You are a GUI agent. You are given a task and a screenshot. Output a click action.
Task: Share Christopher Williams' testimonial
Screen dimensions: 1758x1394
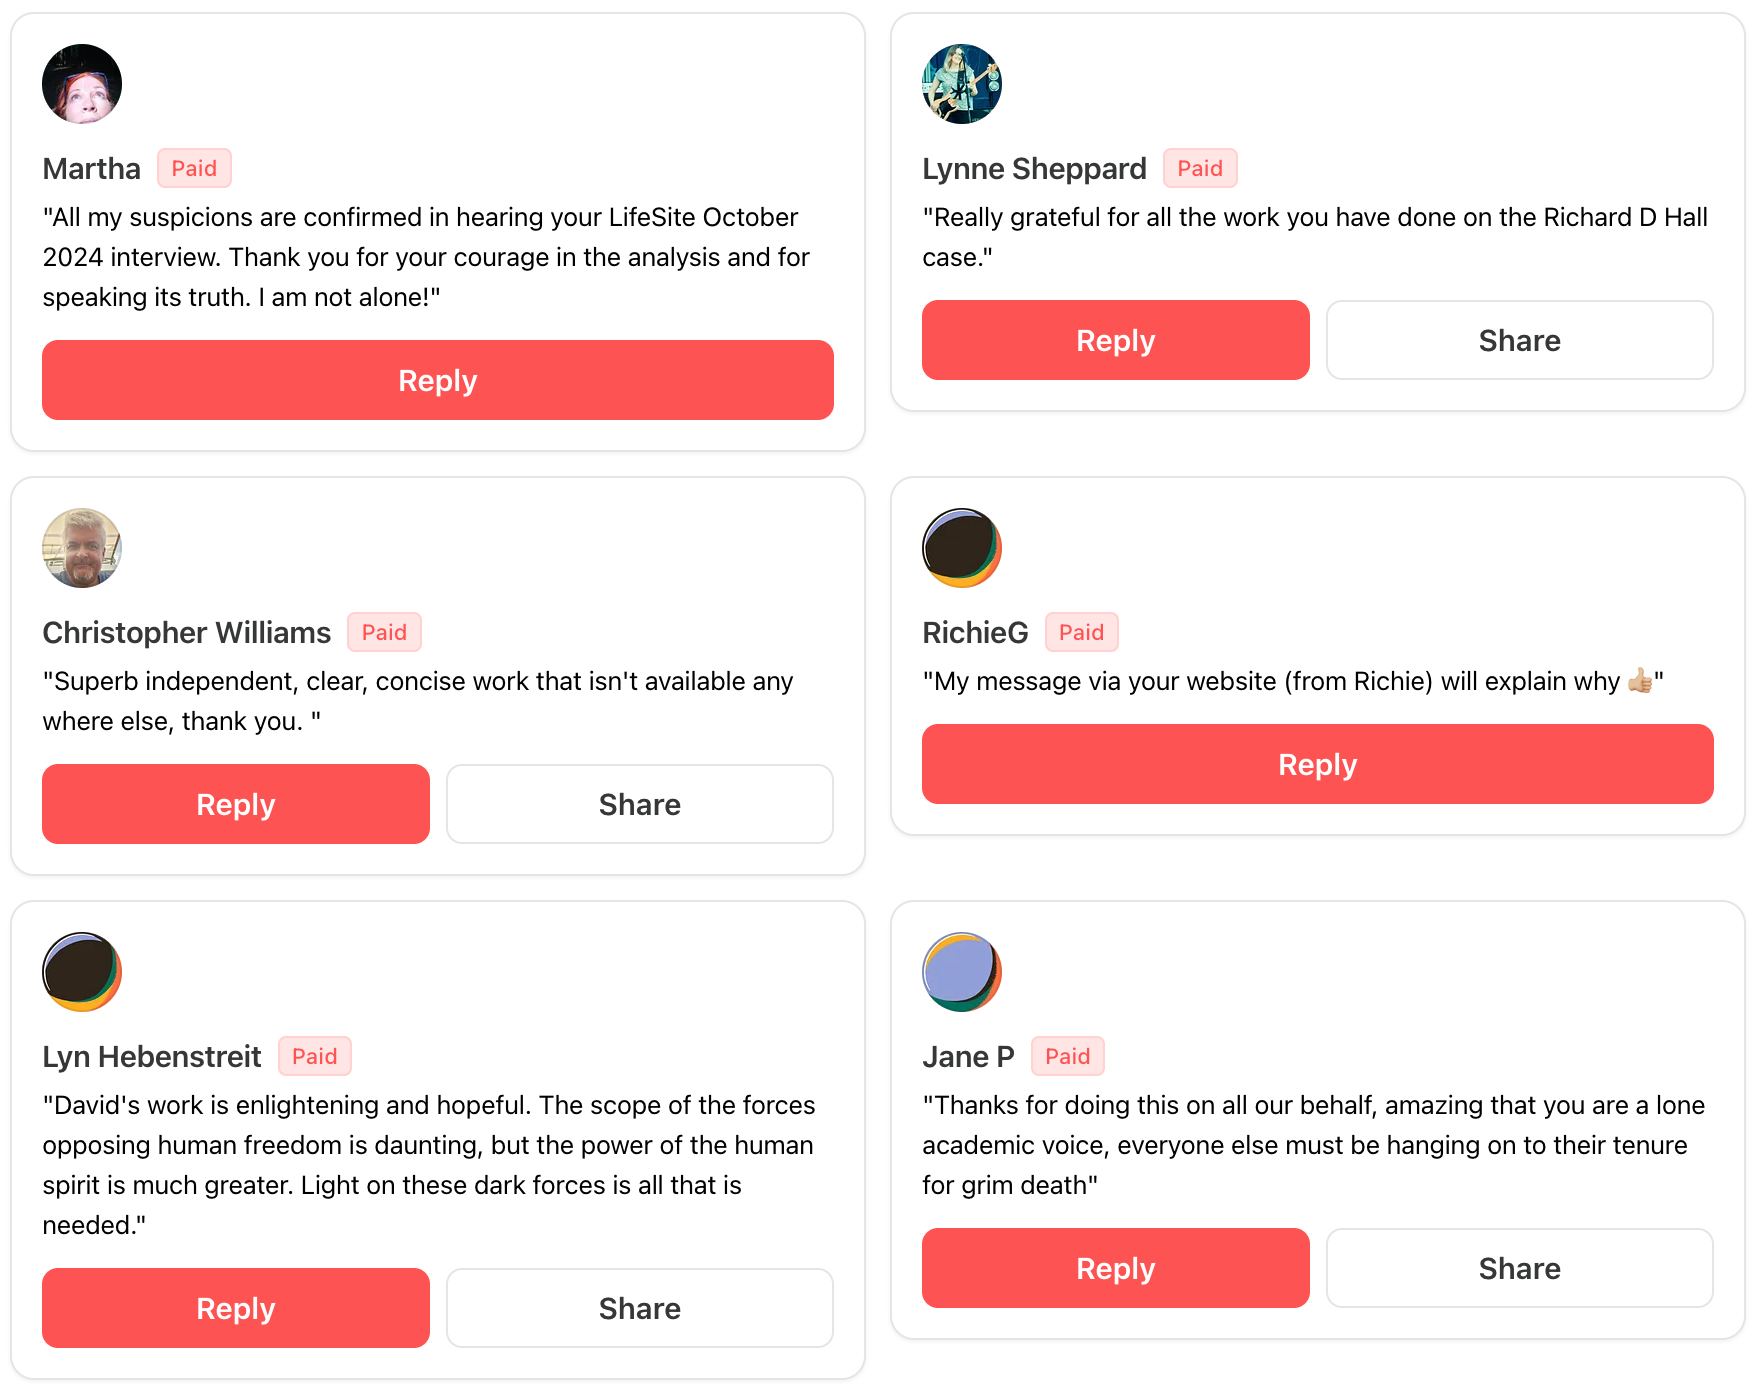point(639,804)
